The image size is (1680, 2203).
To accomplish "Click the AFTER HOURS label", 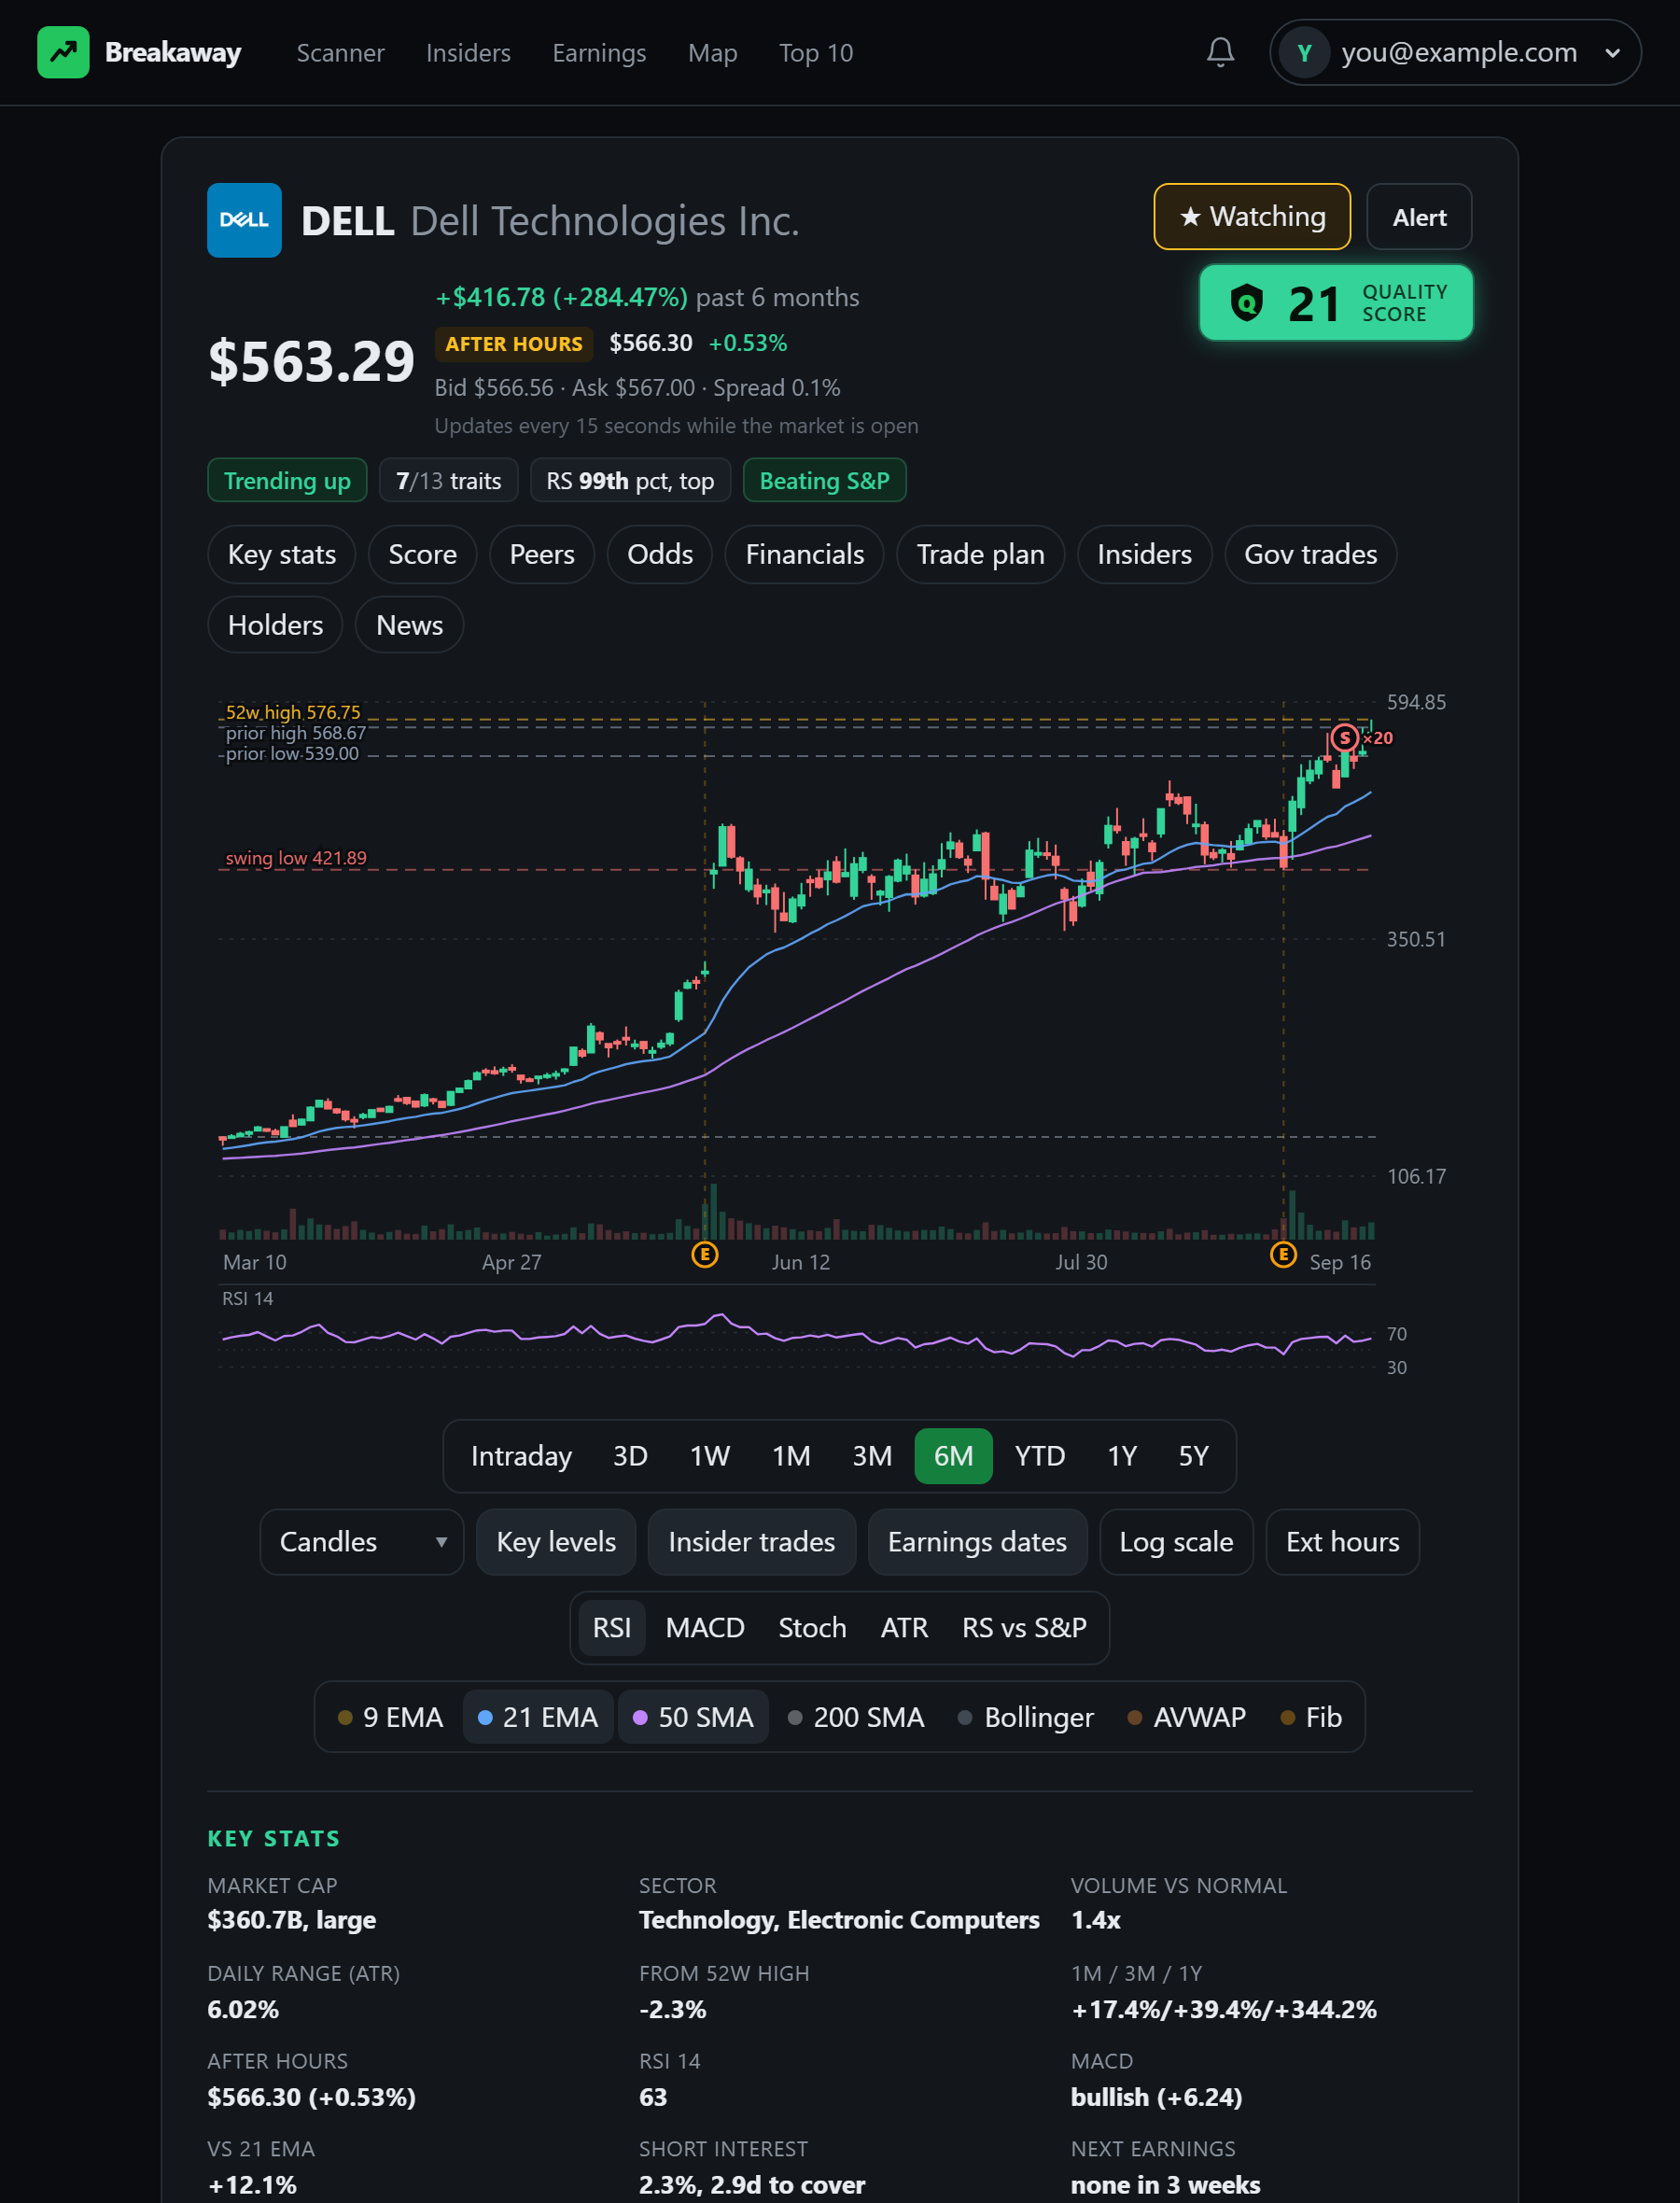I will click(514, 343).
